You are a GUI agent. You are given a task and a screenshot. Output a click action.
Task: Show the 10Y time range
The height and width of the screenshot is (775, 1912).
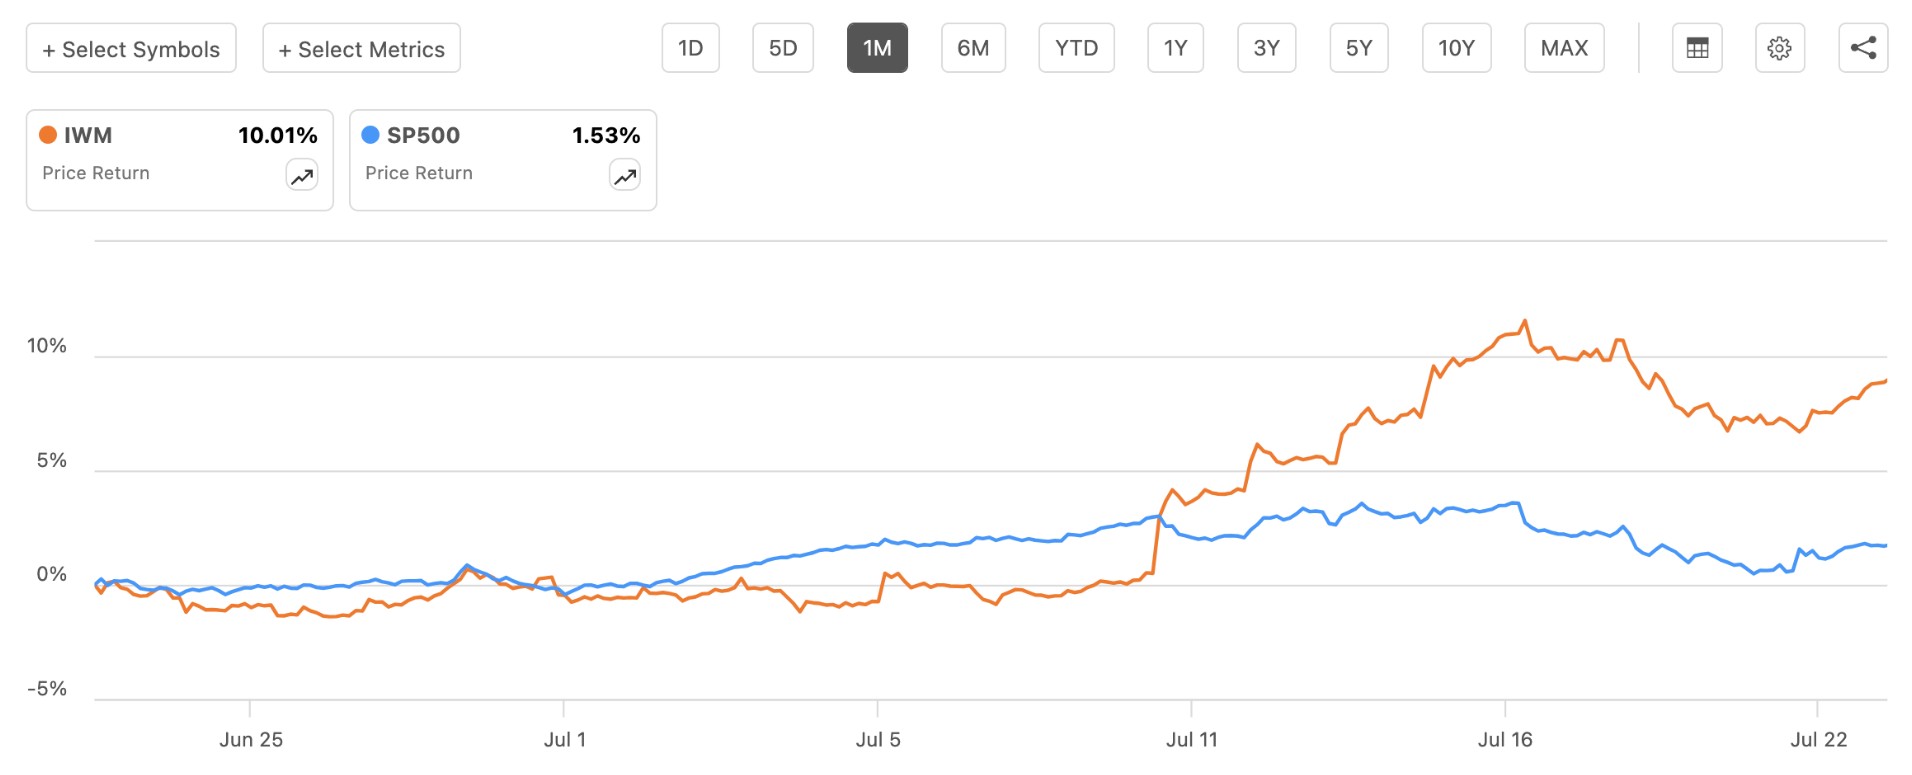[1457, 48]
